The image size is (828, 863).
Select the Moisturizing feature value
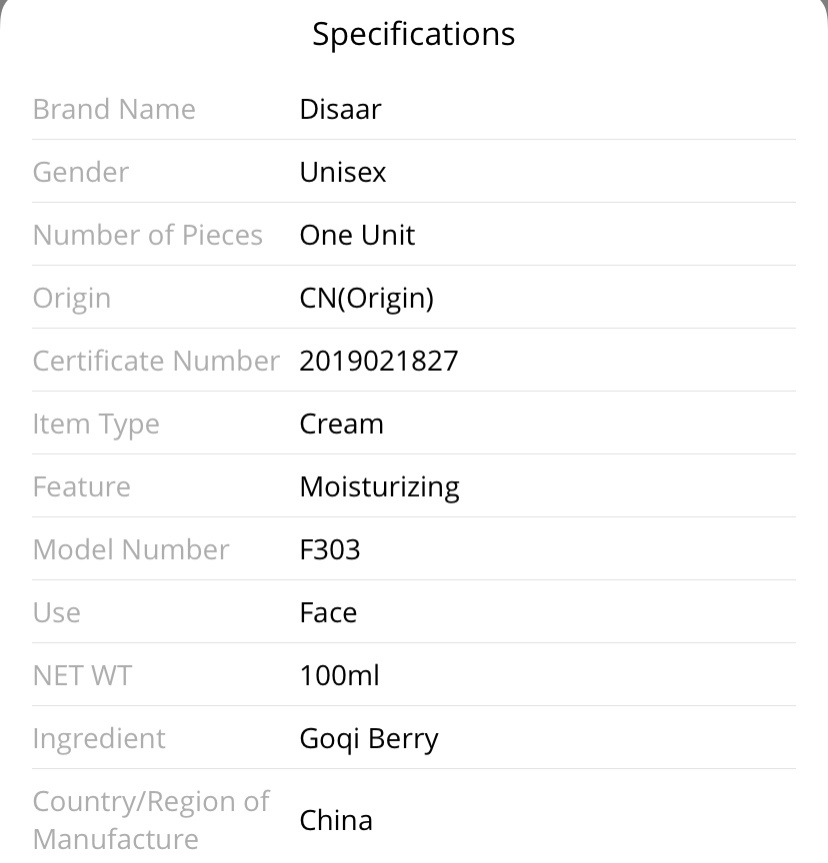(x=380, y=488)
